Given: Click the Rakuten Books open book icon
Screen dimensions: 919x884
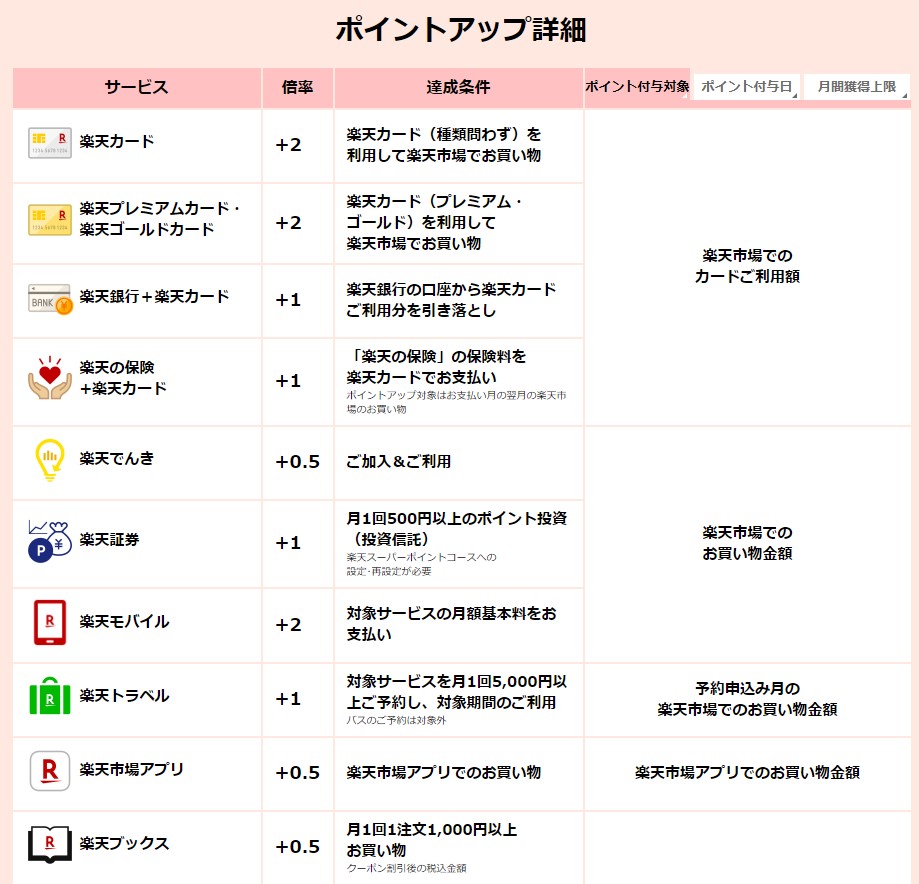Looking at the screenshot, I should pyautogui.click(x=49, y=845).
